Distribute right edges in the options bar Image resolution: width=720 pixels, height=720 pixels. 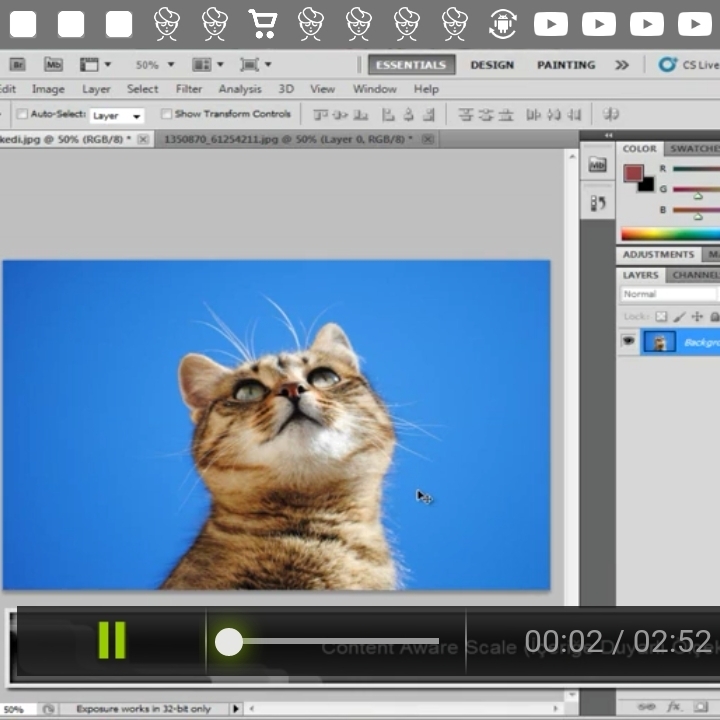point(574,114)
